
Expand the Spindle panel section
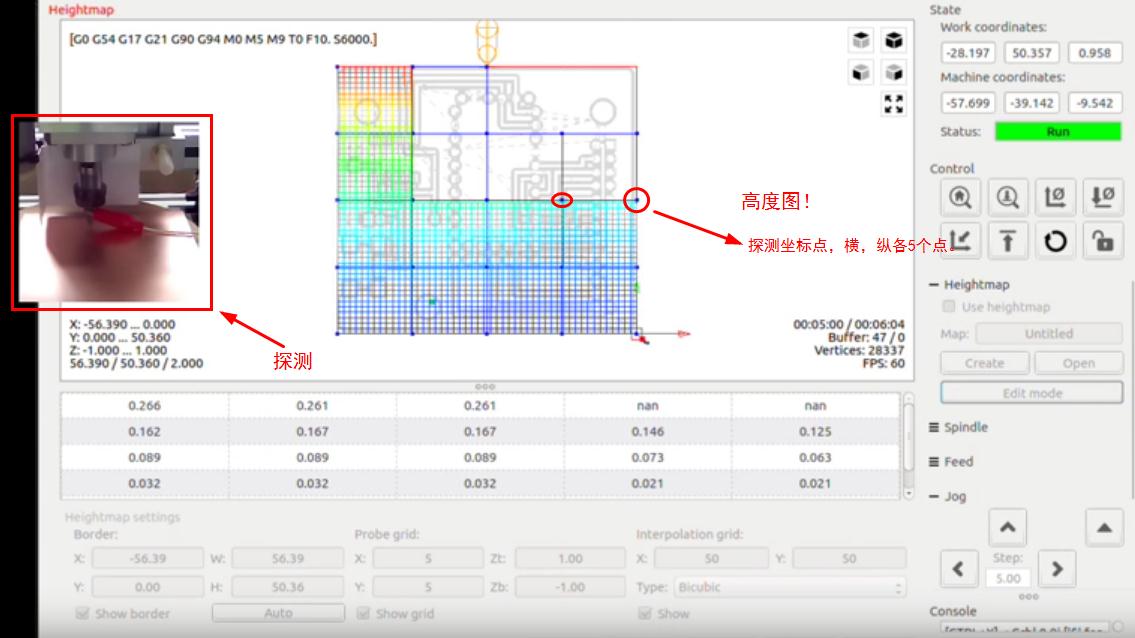[959, 427]
